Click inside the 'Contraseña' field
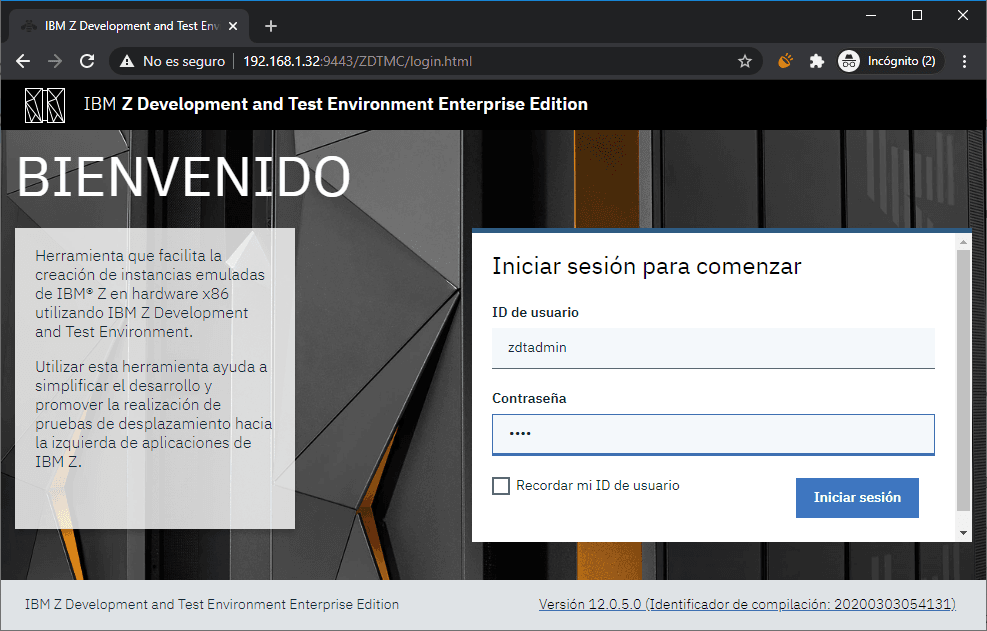Viewport: 987px width, 631px height. click(x=713, y=434)
